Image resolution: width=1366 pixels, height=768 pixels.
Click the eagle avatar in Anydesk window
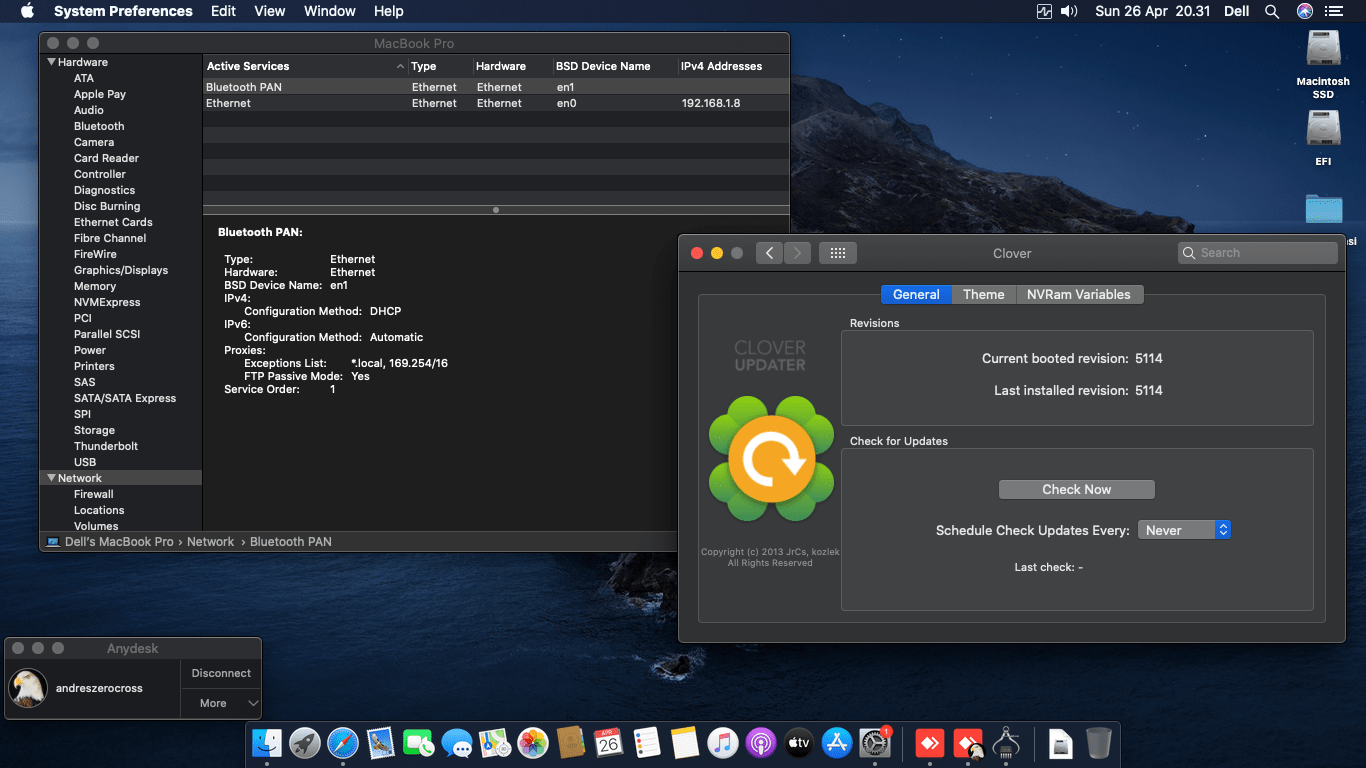click(28, 688)
